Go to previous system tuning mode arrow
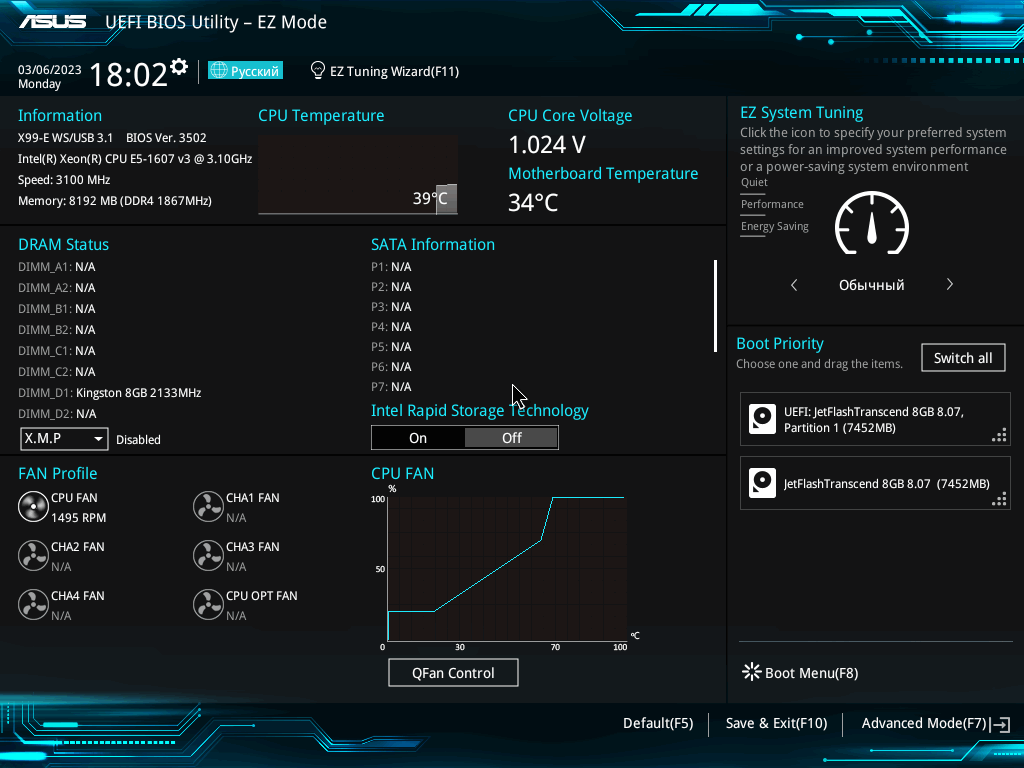This screenshot has width=1024, height=768. (794, 285)
